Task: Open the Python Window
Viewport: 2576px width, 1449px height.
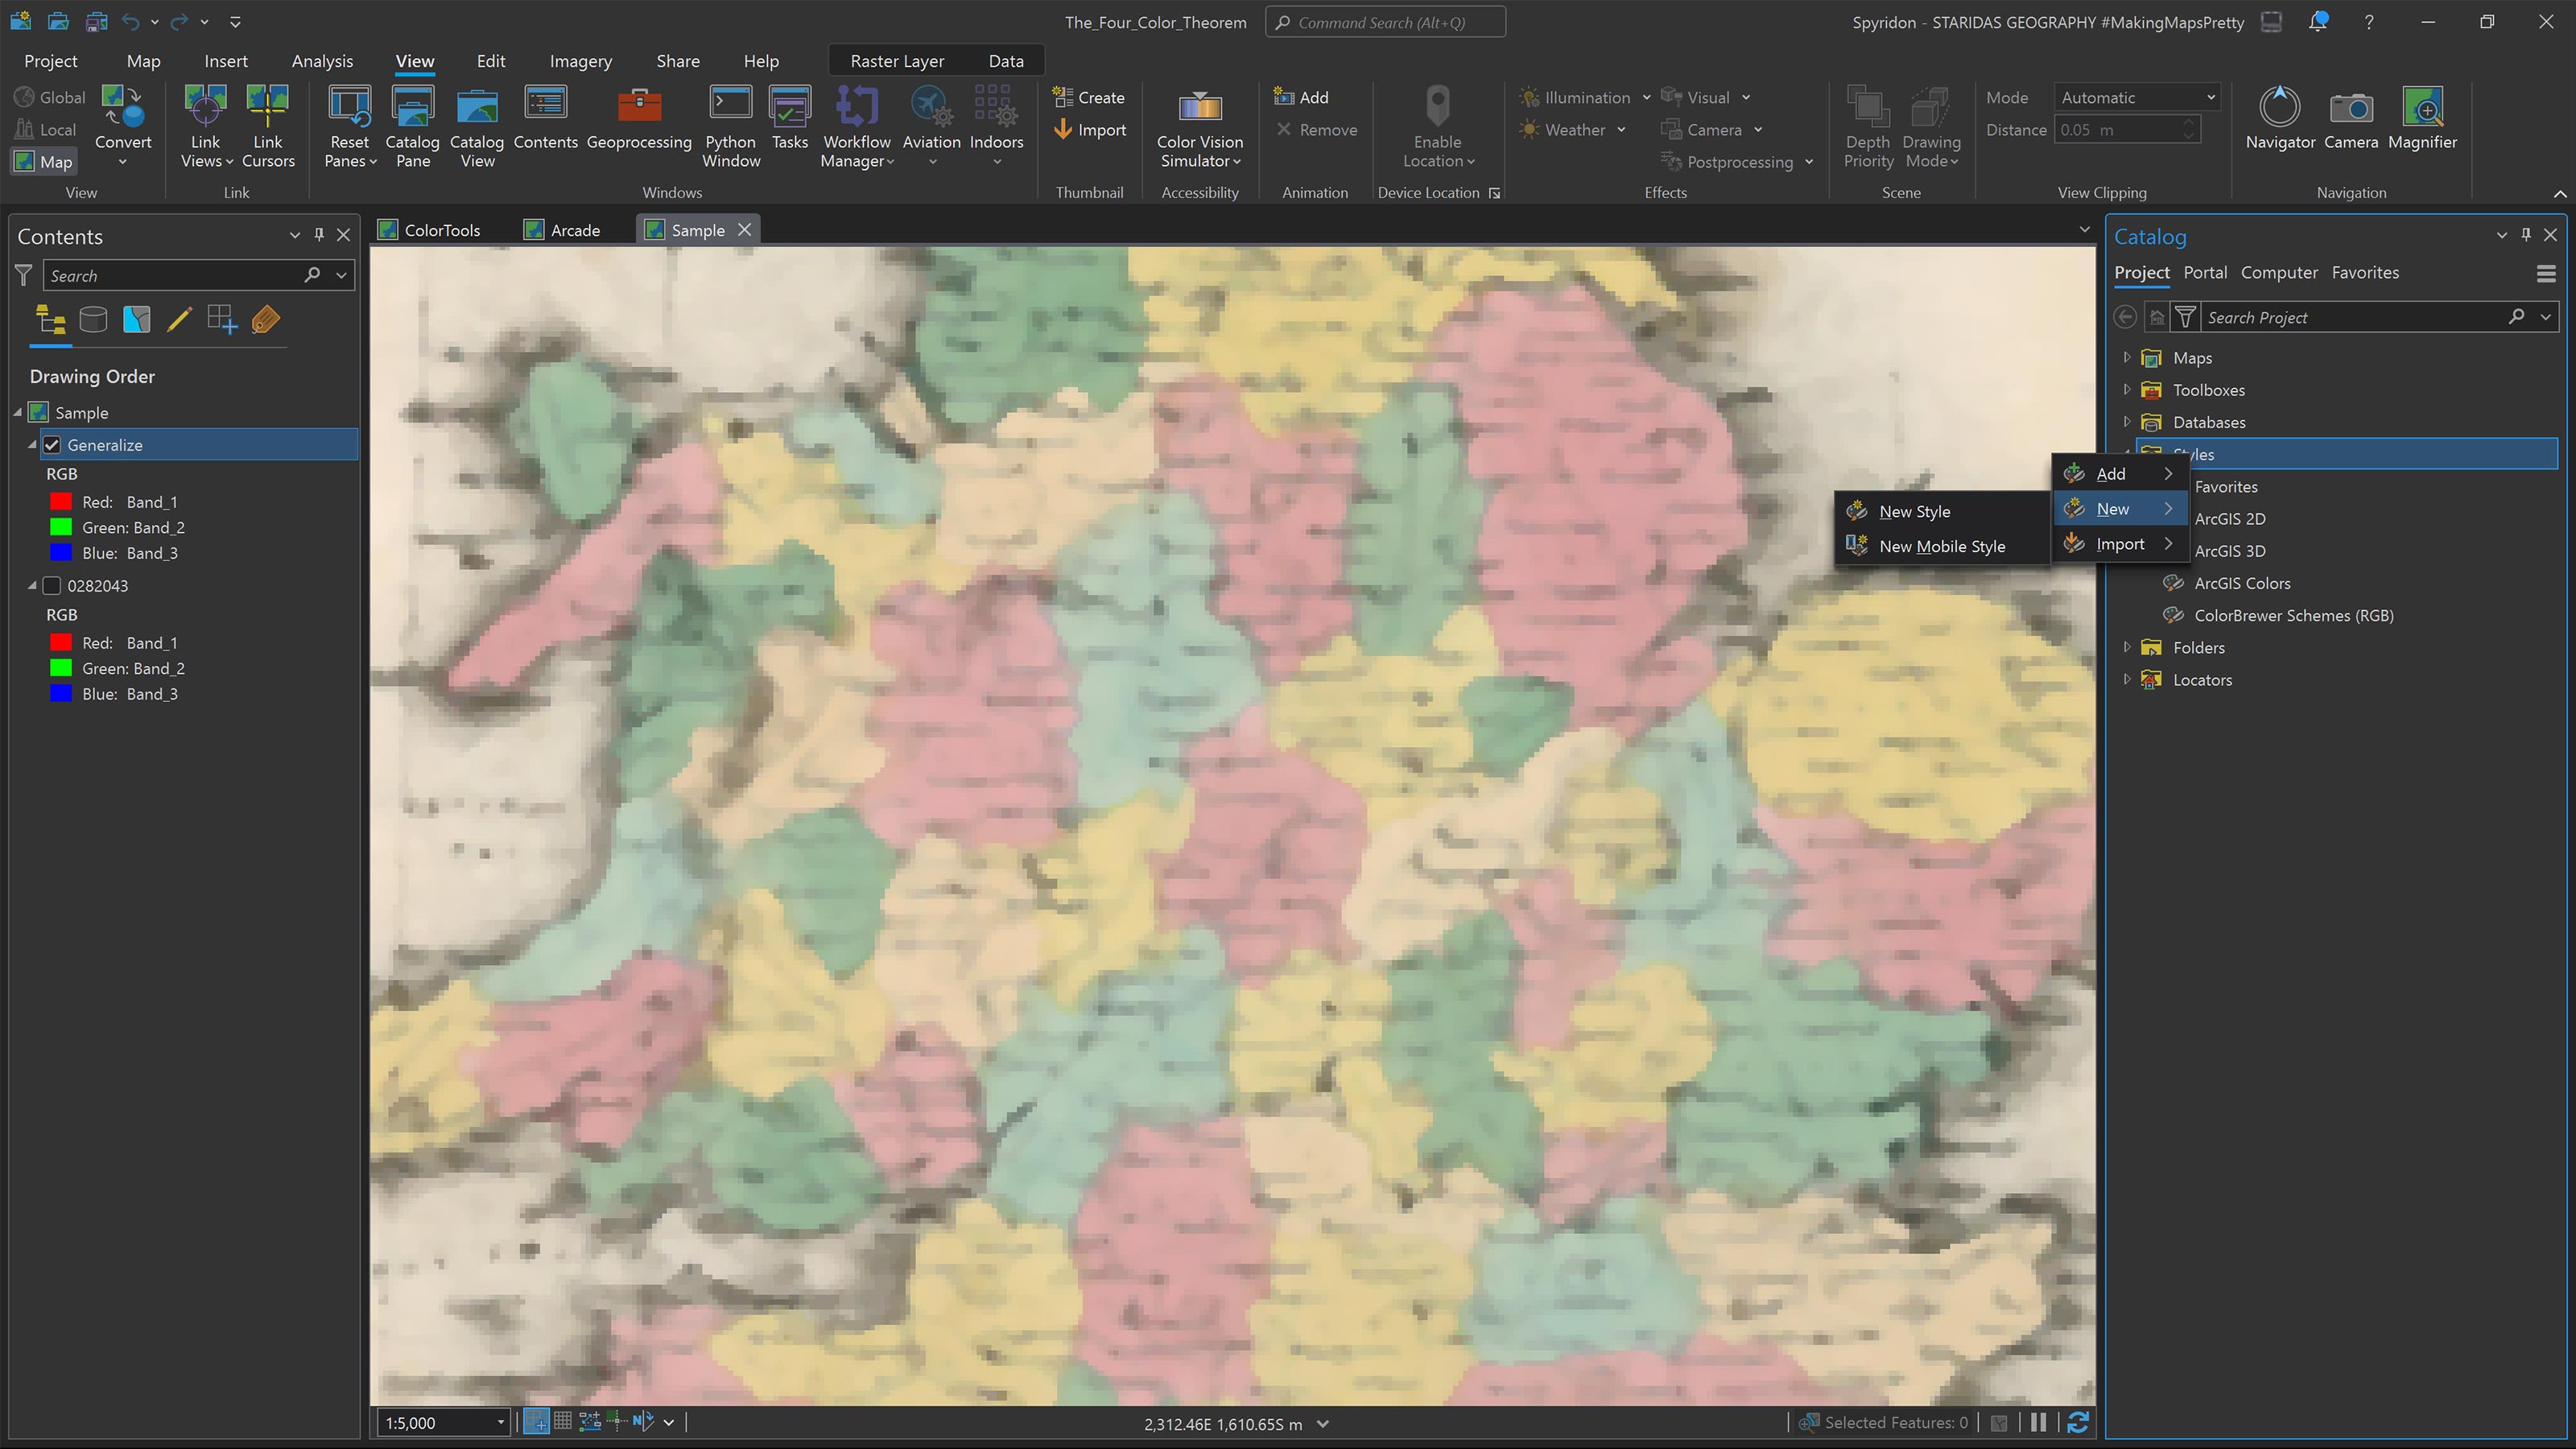Action: click(731, 125)
